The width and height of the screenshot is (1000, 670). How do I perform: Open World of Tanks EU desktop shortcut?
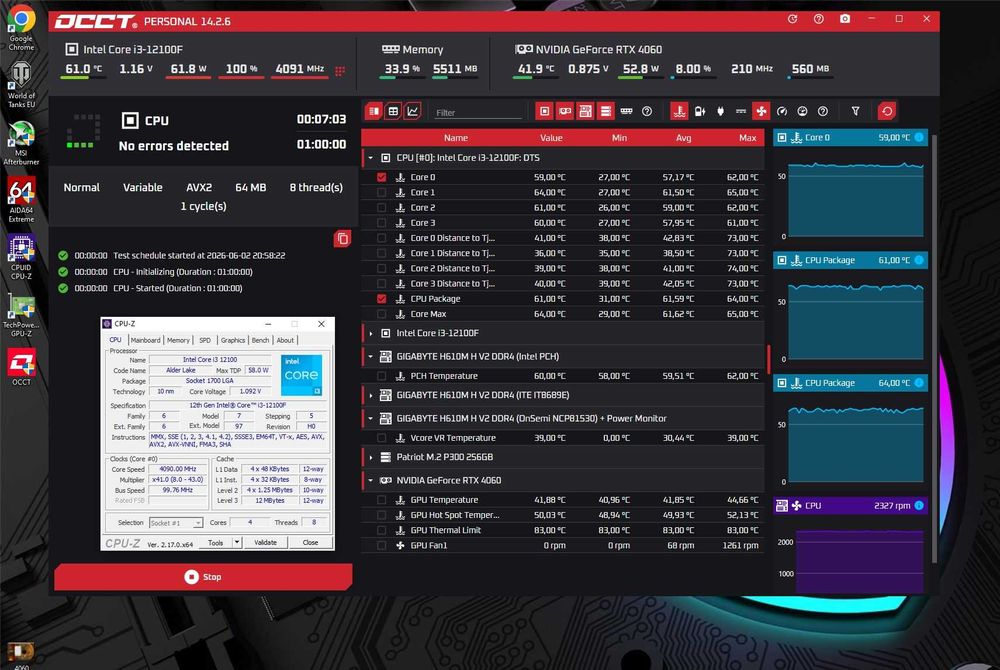click(x=21, y=85)
